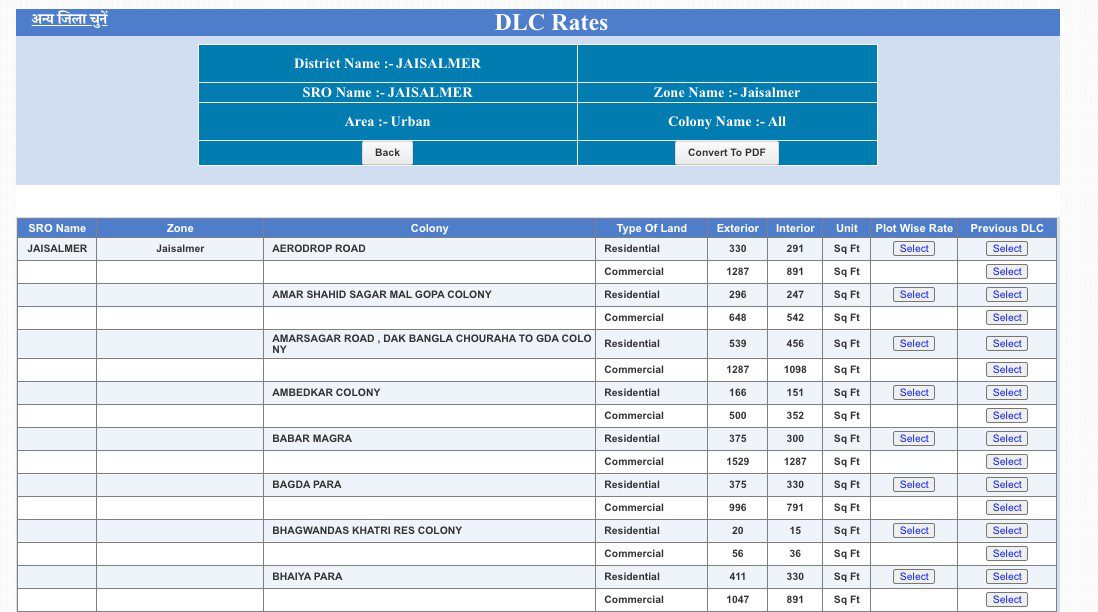This screenshot has height=612, width=1098.
Task: Select Previous DLC for BHAGWANDAS KHATRI Commercial row
Action: 1007,554
